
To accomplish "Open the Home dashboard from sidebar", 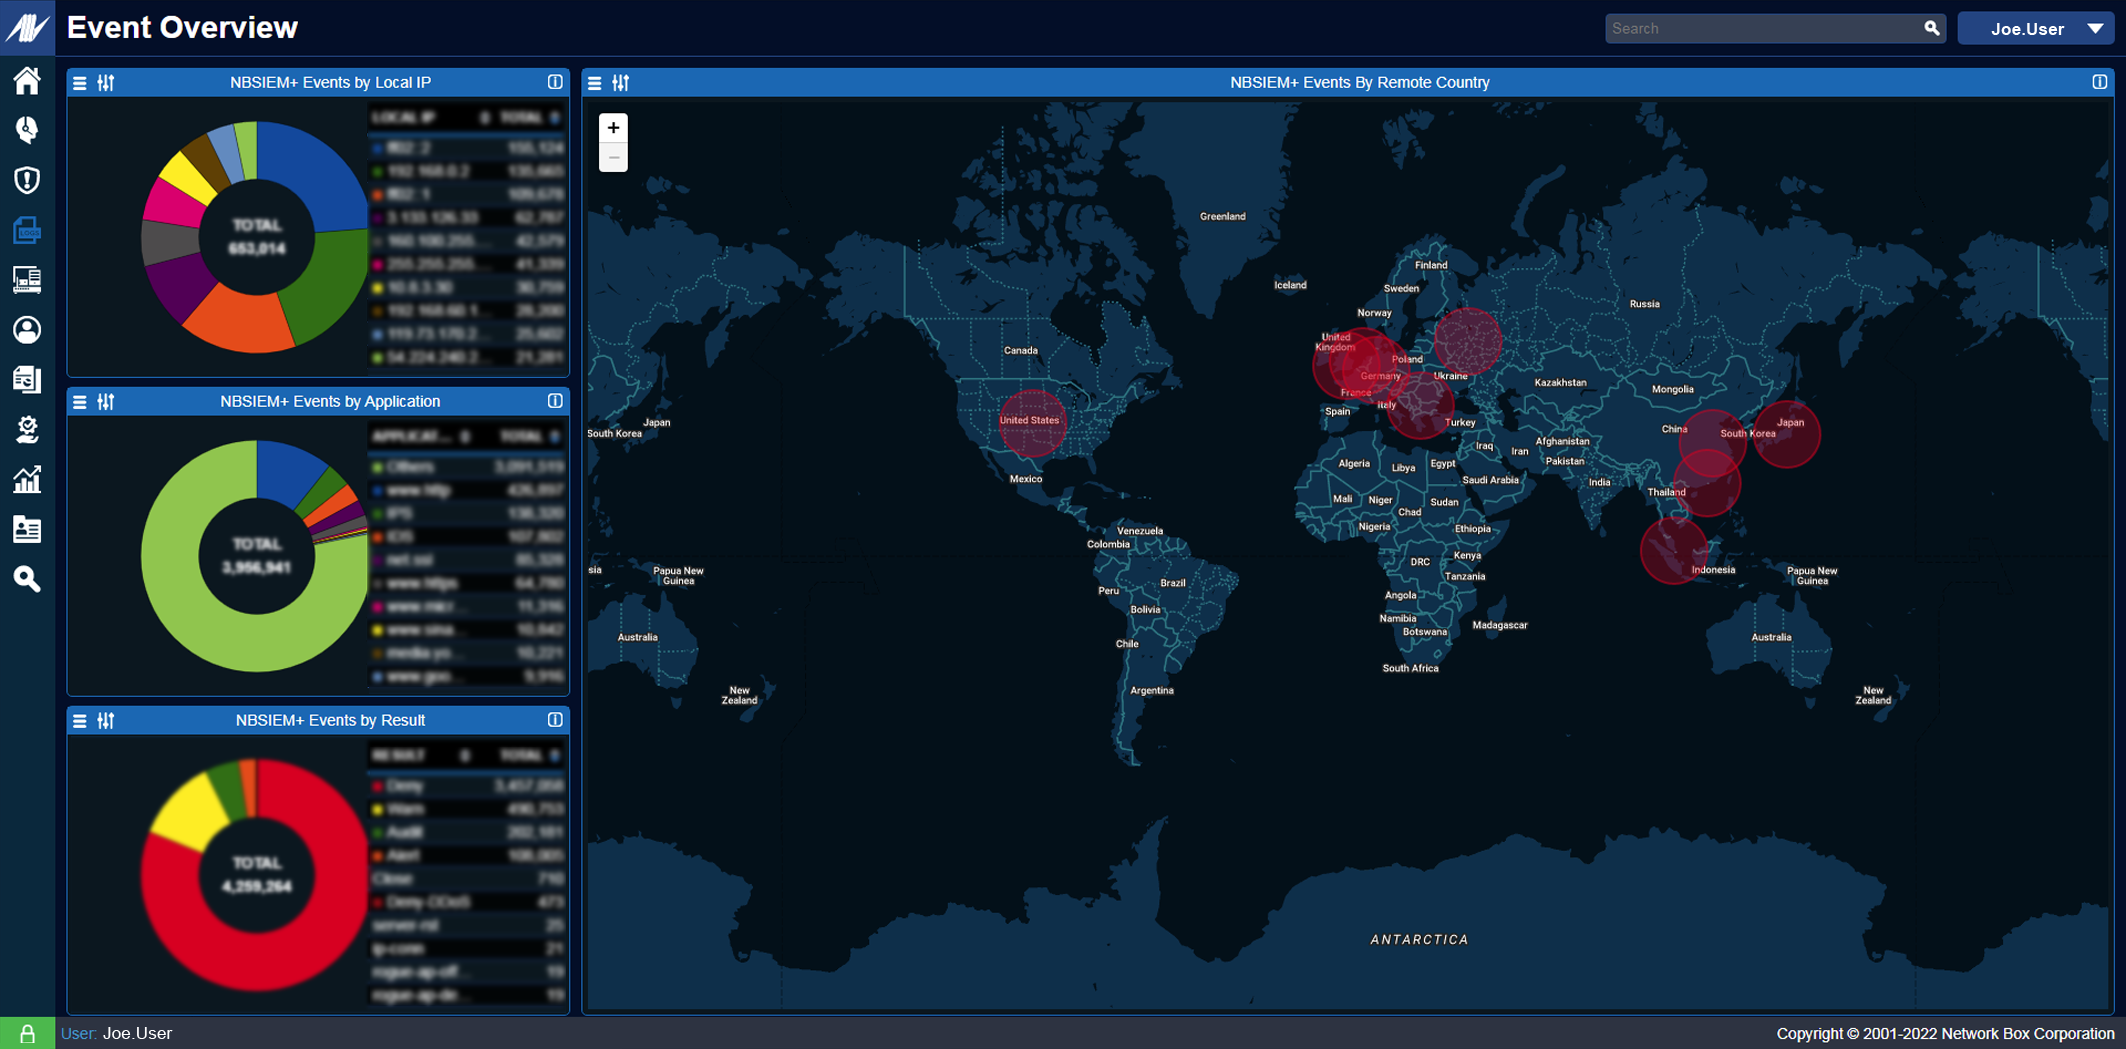I will [x=27, y=80].
